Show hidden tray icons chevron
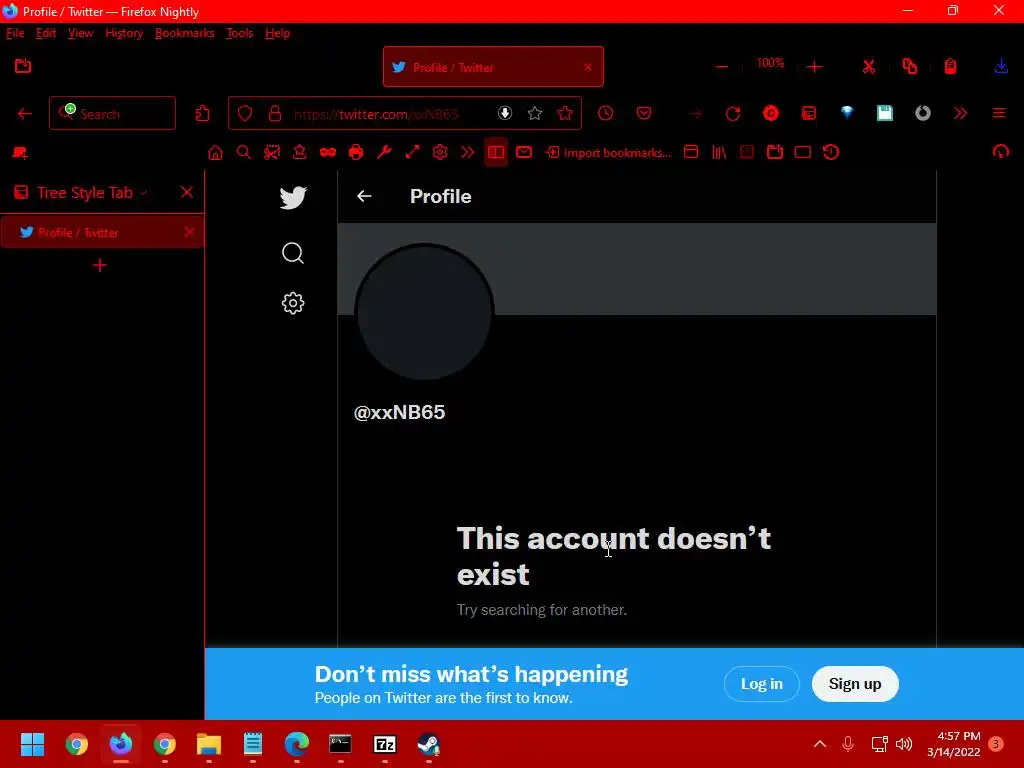This screenshot has width=1024, height=768. point(820,744)
